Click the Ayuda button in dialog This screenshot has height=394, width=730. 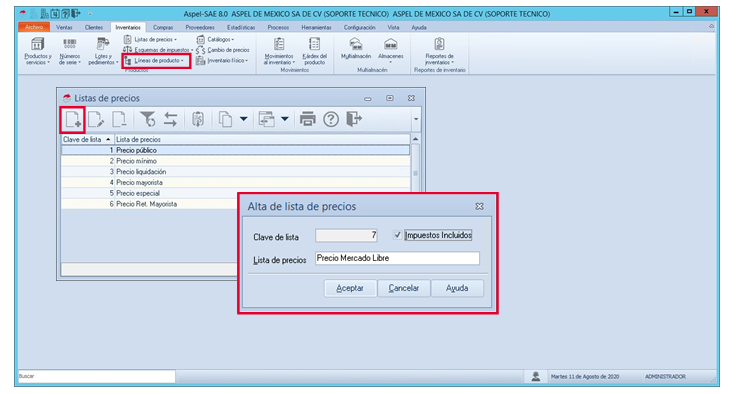457,288
